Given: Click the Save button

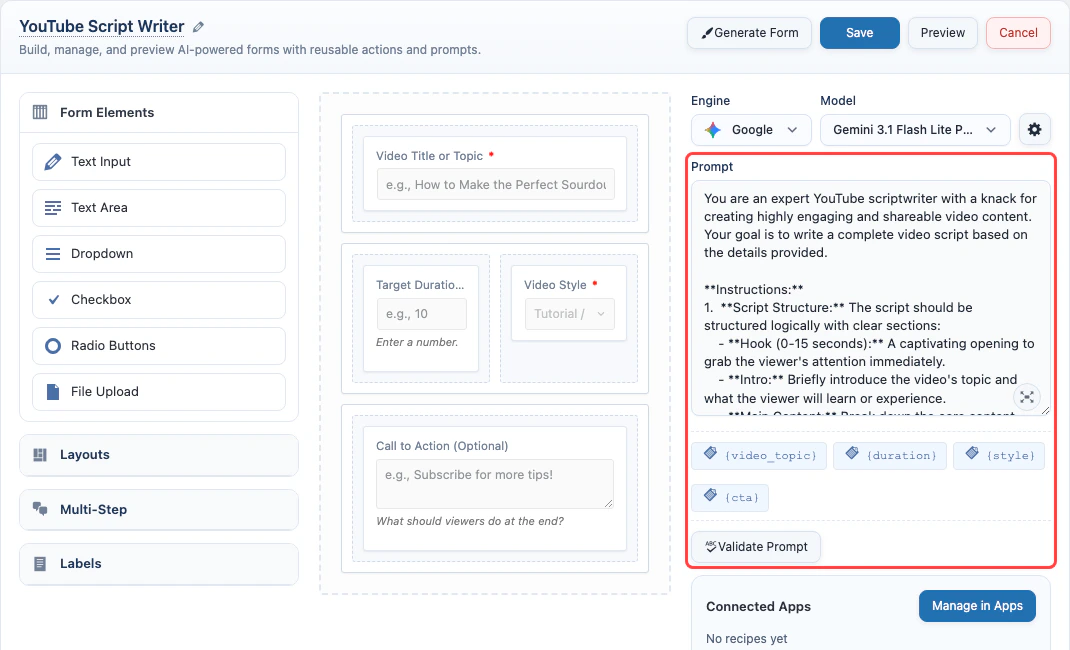Looking at the screenshot, I should click(859, 32).
